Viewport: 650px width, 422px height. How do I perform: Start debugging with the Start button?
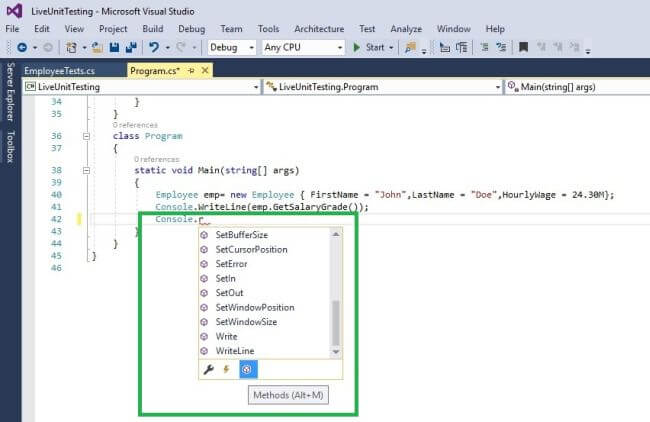pyautogui.click(x=369, y=48)
